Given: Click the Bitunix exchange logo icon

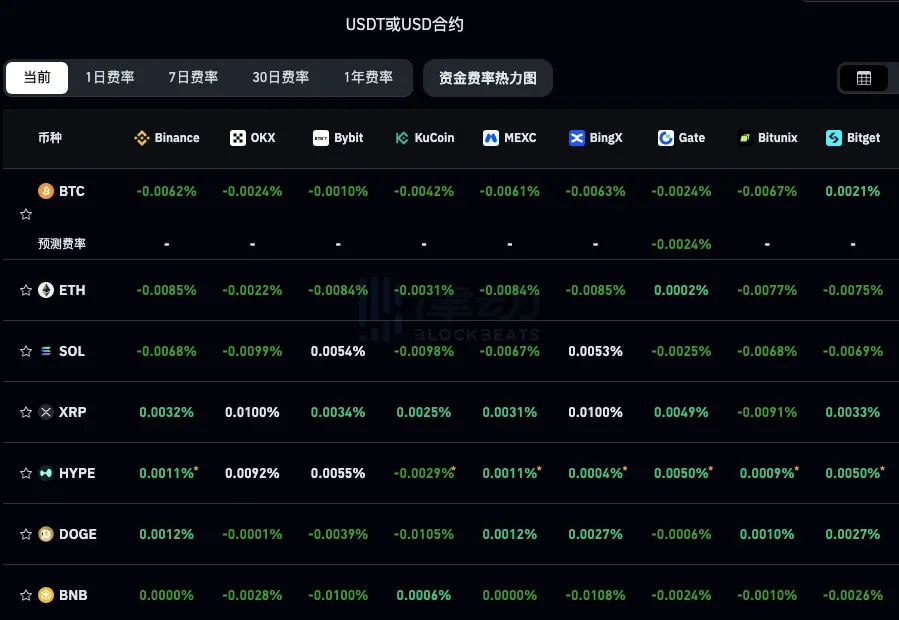Looking at the screenshot, I should (x=745, y=138).
